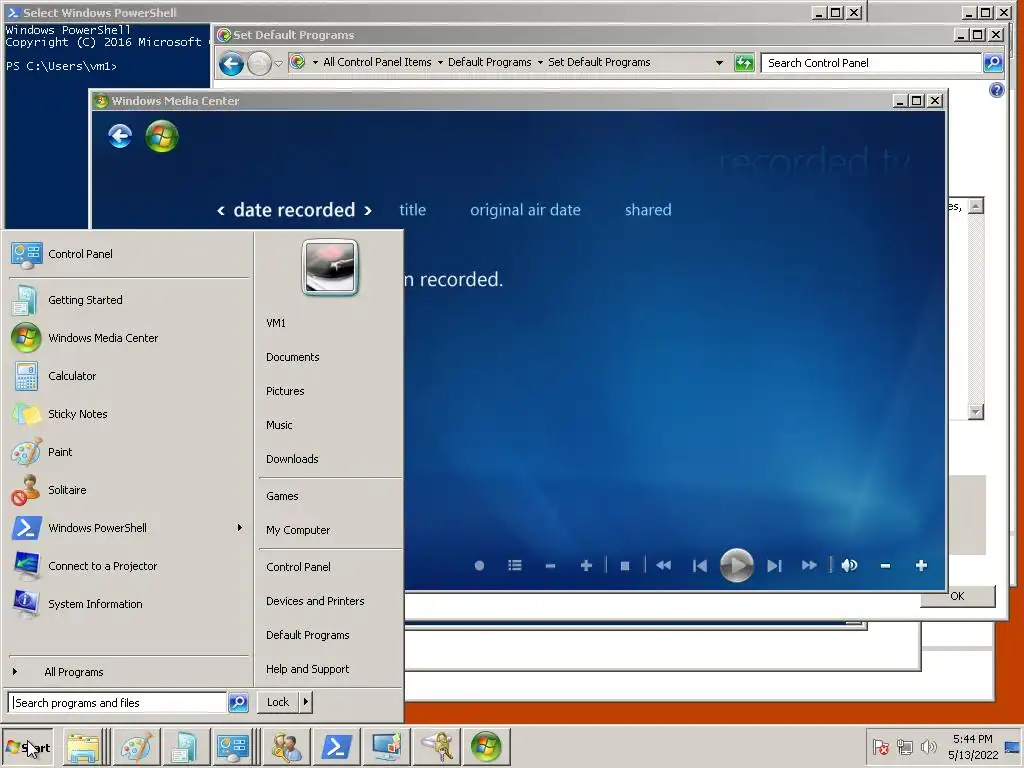The height and width of the screenshot is (768, 1024).
Task: Click the right chevron beside date recorded
Action: point(368,210)
